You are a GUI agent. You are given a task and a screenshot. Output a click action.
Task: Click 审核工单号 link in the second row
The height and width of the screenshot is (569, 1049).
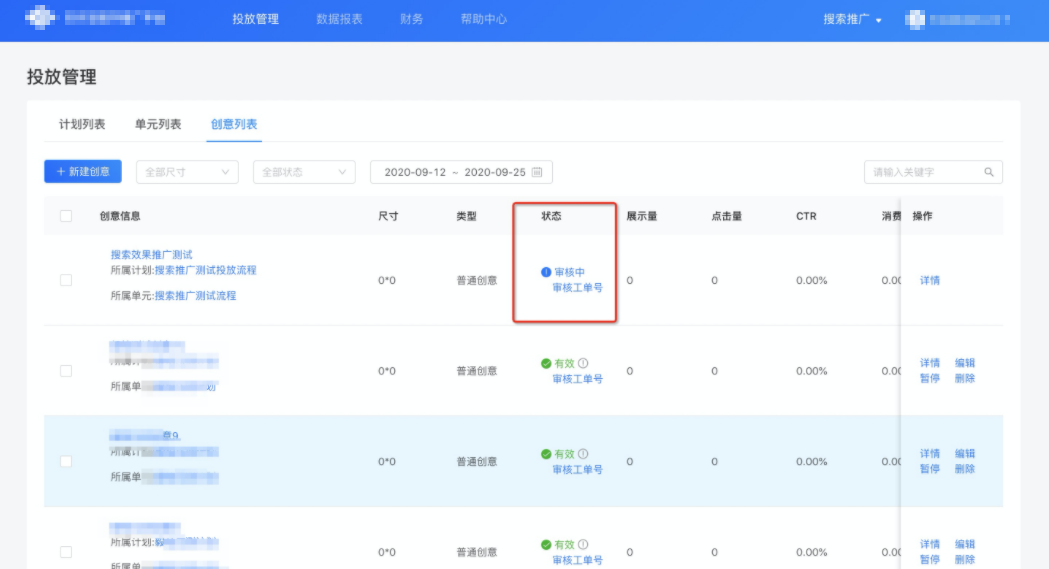click(x=577, y=379)
